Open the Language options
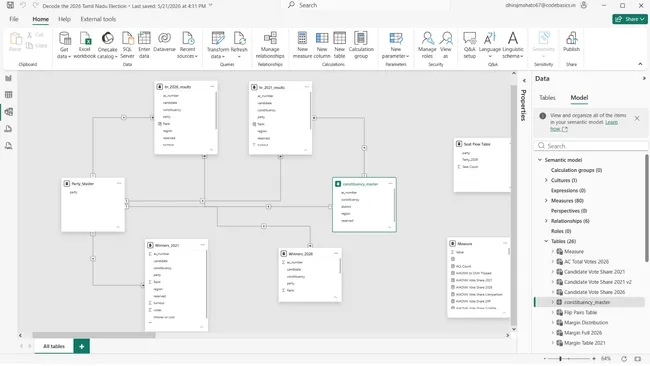650x366 pixels. [490, 45]
